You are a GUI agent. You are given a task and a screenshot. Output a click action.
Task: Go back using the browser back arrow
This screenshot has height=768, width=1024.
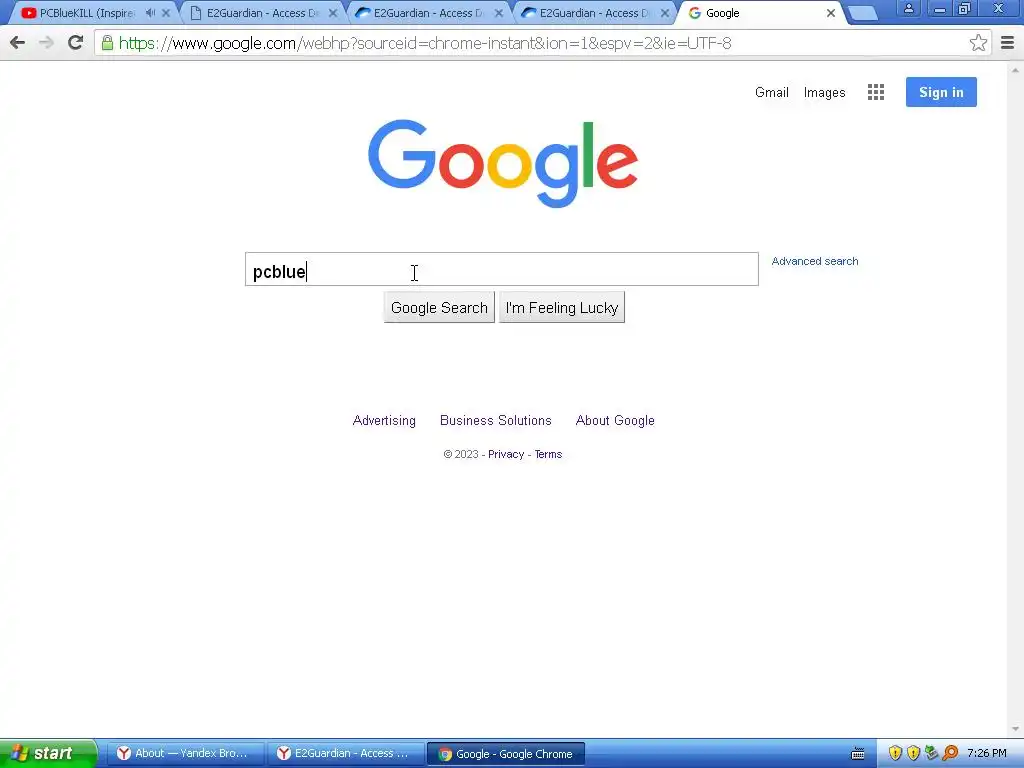18,43
